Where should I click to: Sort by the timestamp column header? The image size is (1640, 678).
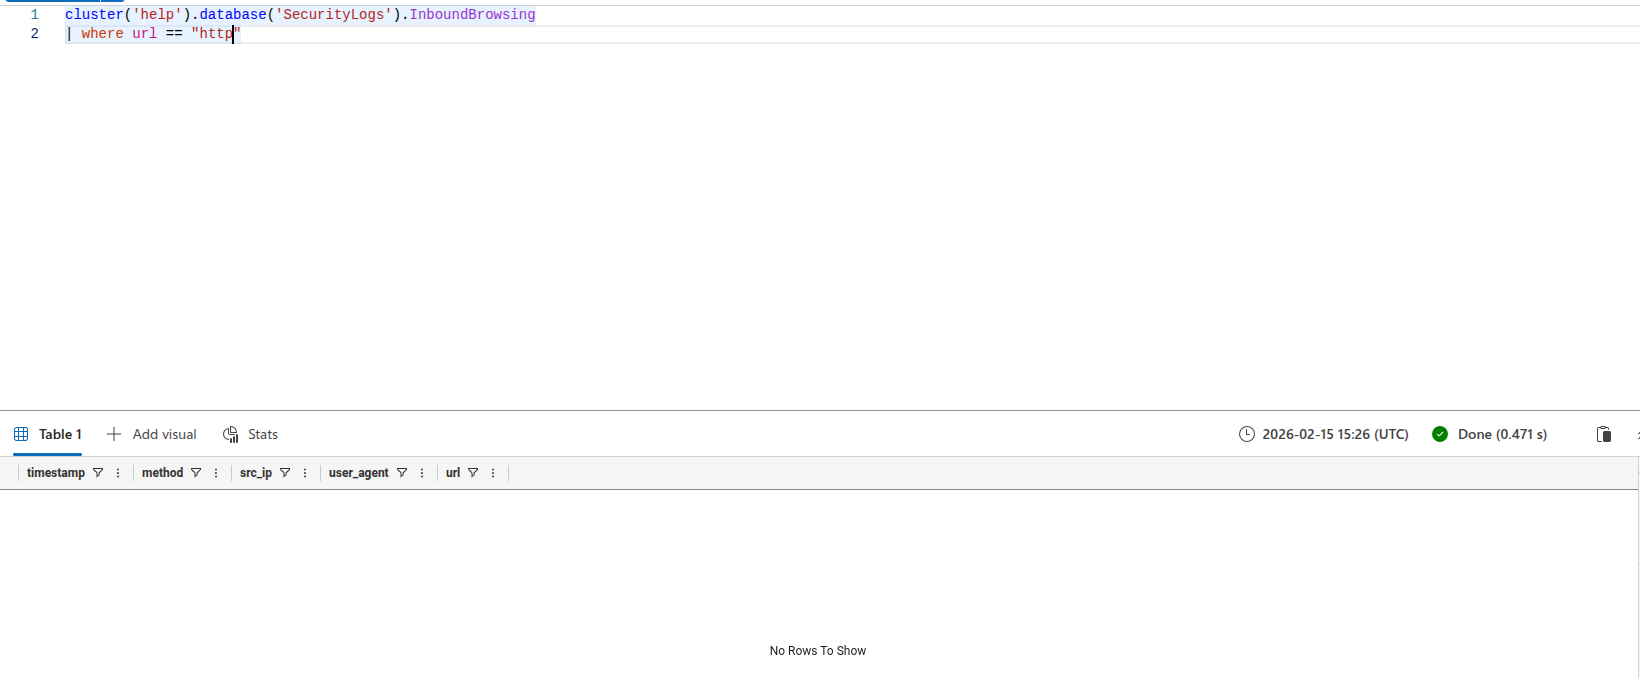tap(56, 473)
